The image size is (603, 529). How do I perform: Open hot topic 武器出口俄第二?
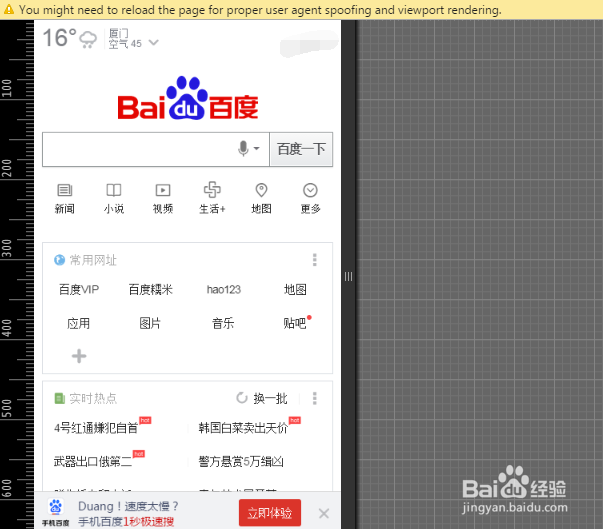(93, 461)
